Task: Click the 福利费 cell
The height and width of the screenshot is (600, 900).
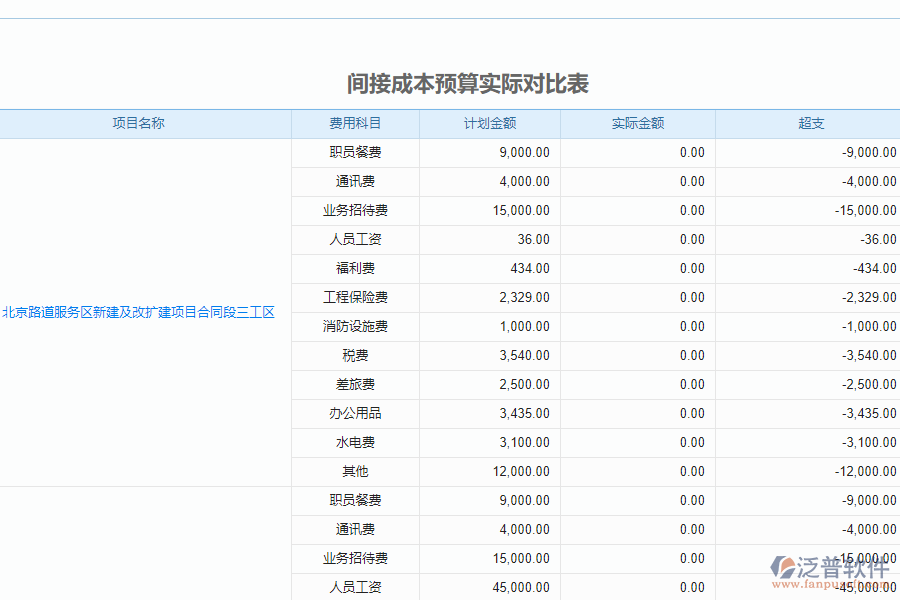Action: click(x=354, y=268)
